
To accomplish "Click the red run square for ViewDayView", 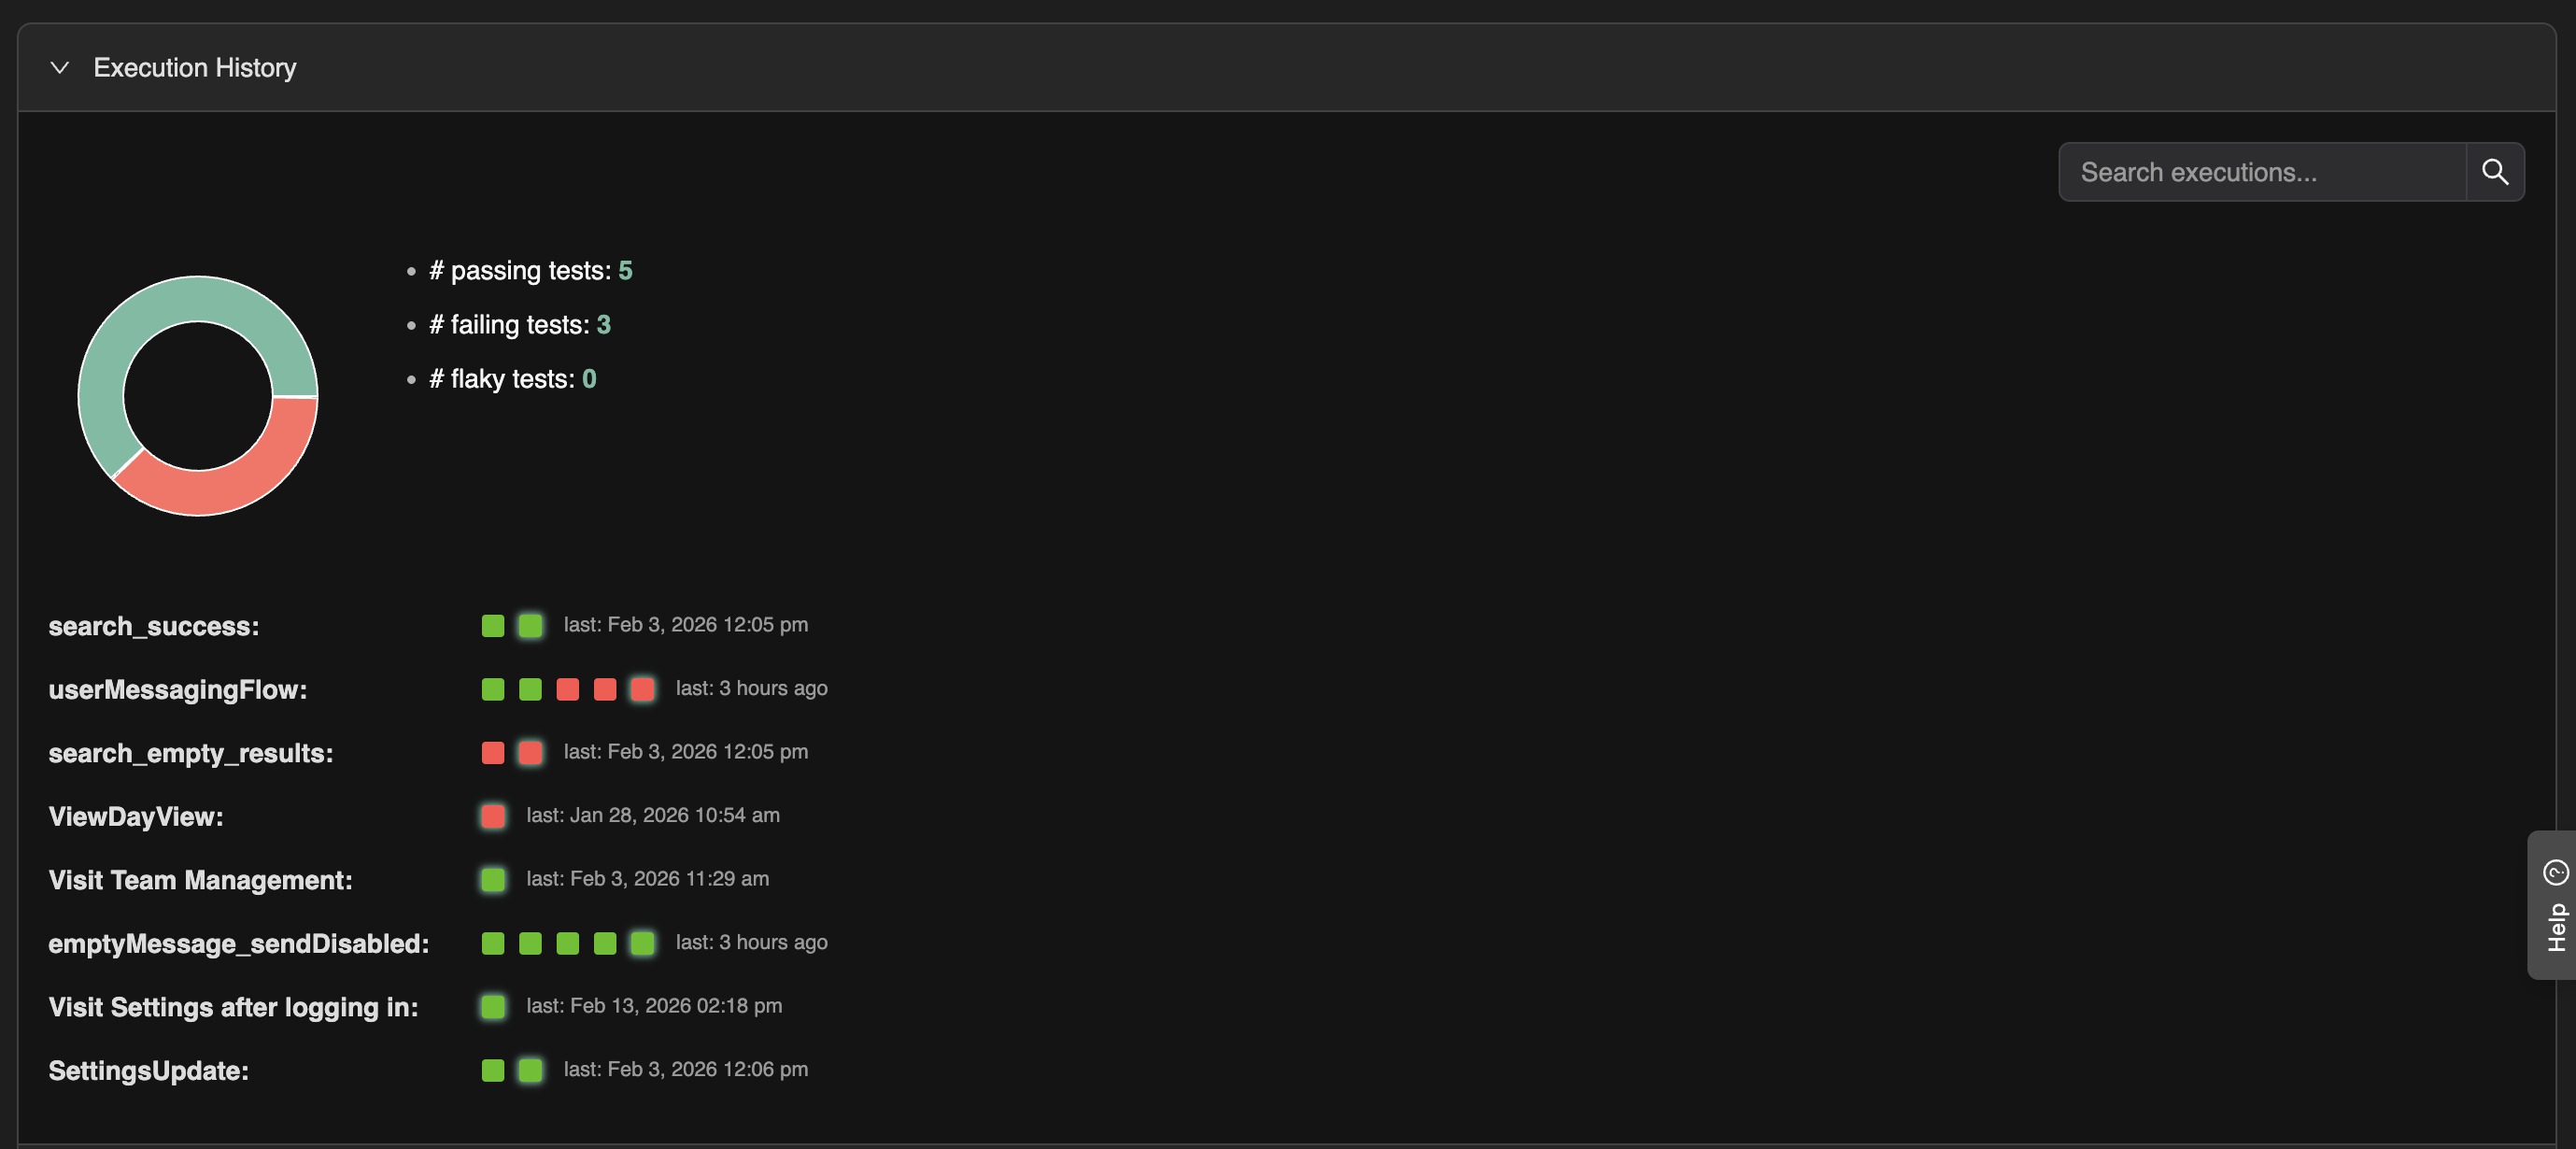I will coord(493,816).
